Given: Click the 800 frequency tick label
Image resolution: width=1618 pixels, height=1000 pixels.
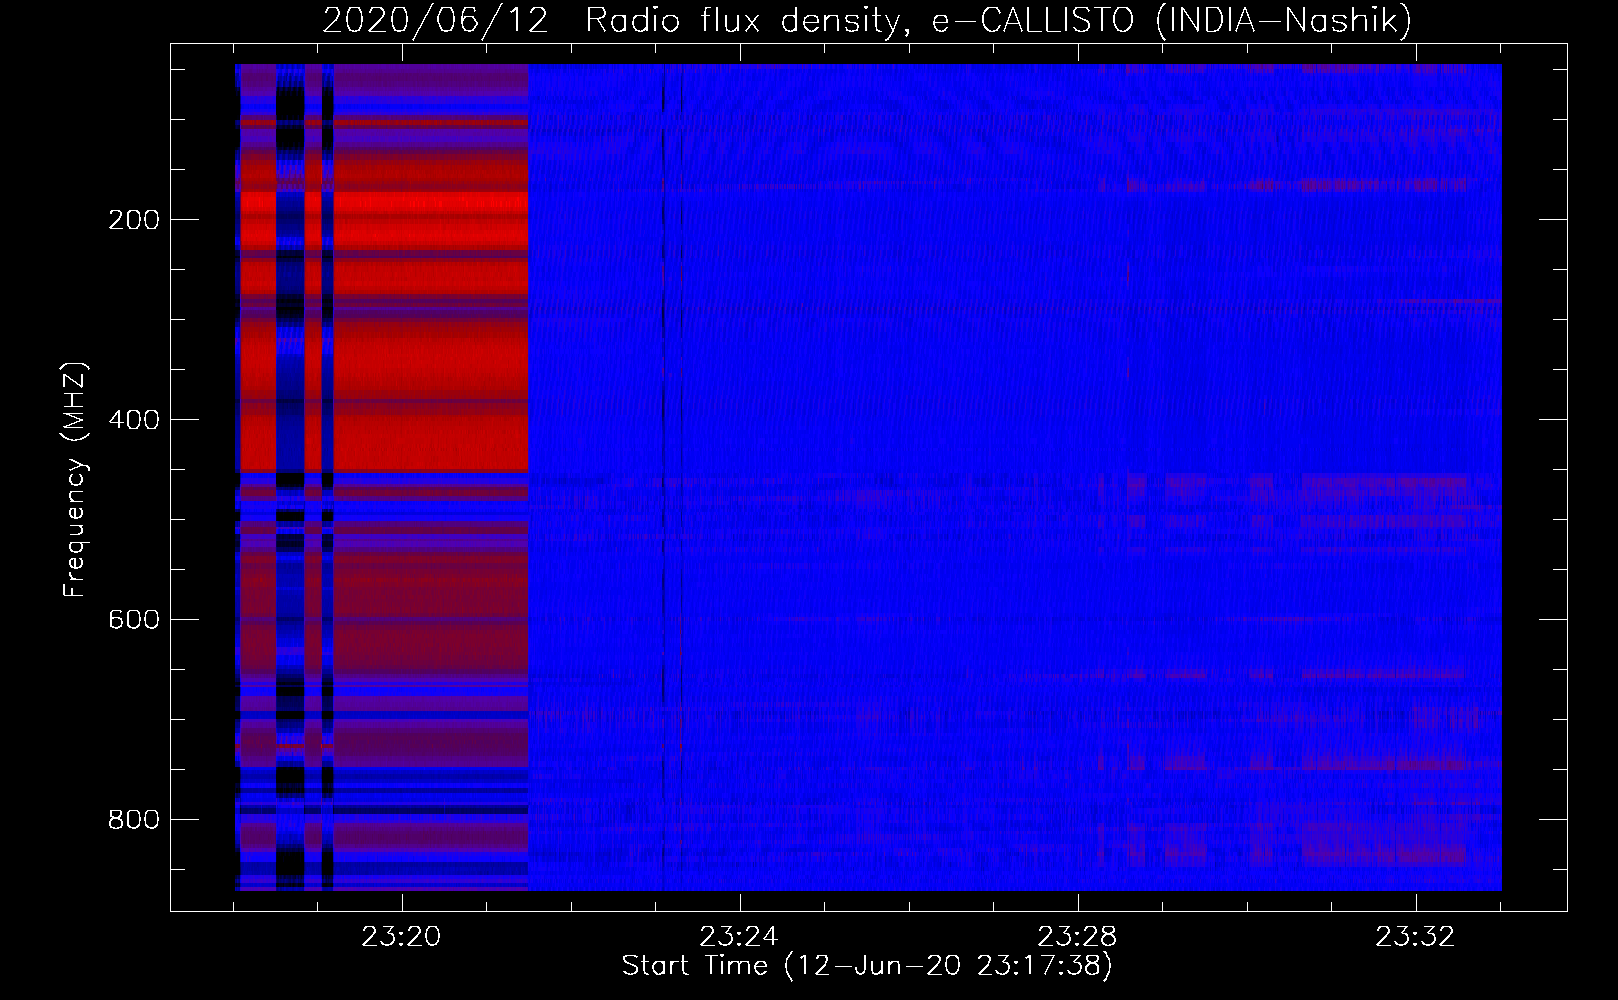Looking at the screenshot, I should click(133, 820).
